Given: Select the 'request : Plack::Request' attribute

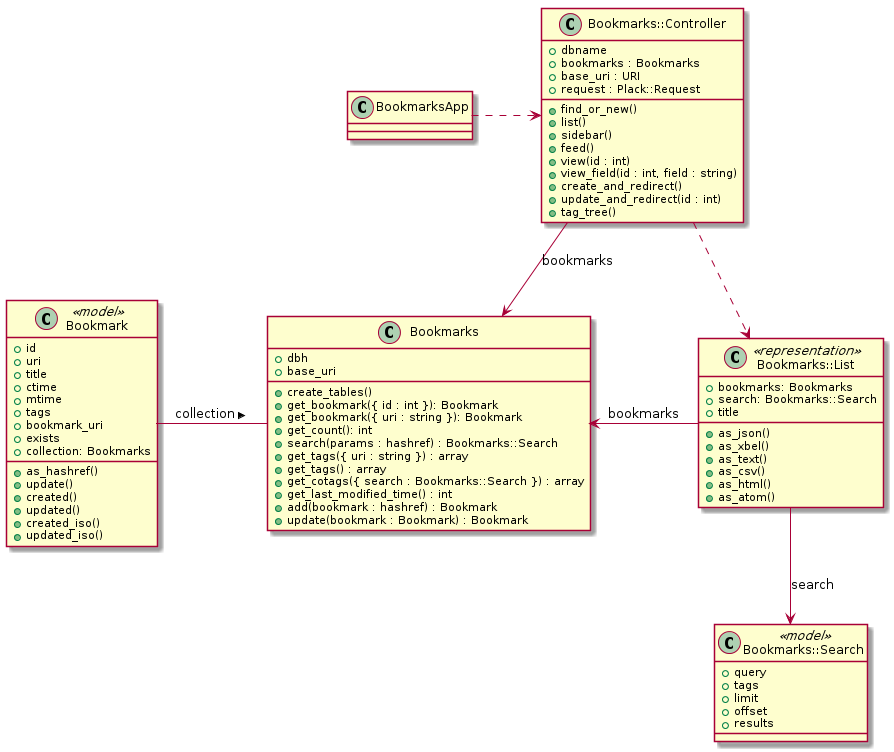Looking at the screenshot, I should point(631,90).
